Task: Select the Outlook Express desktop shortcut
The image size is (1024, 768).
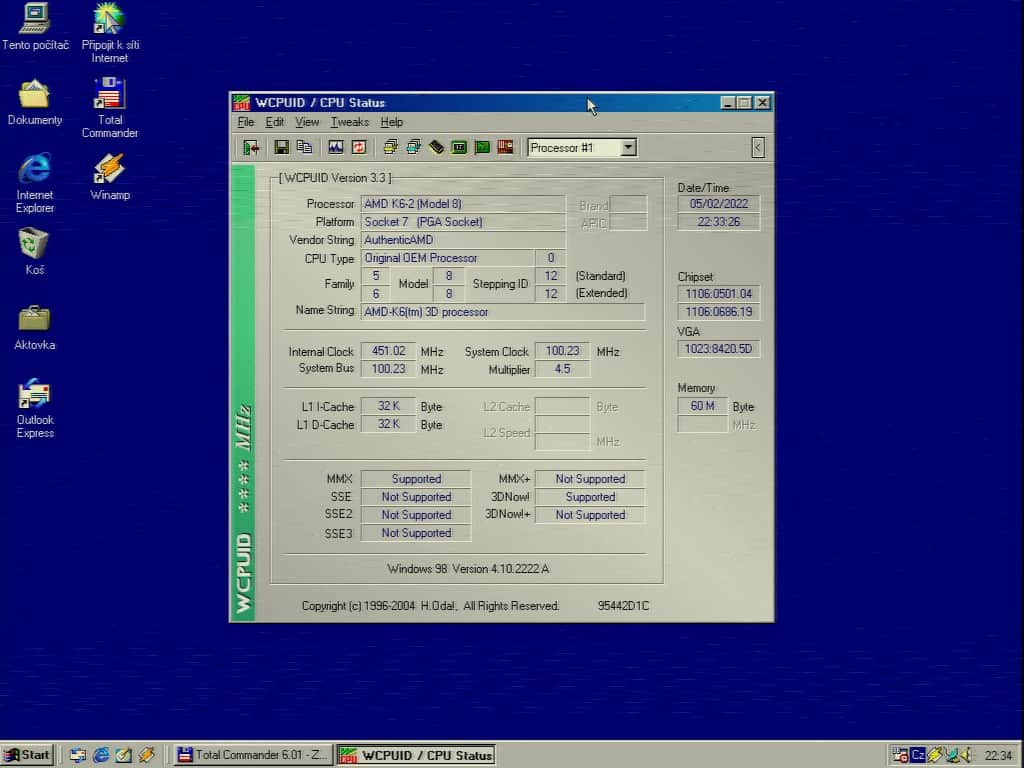Action: click(35, 408)
